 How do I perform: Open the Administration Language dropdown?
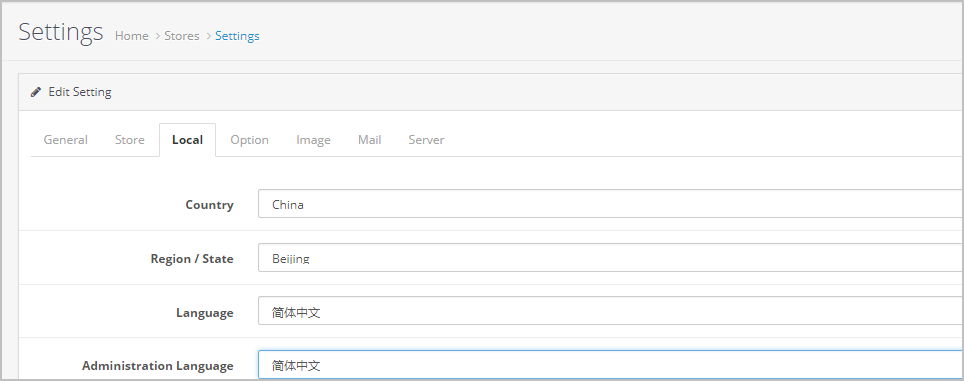click(610, 364)
